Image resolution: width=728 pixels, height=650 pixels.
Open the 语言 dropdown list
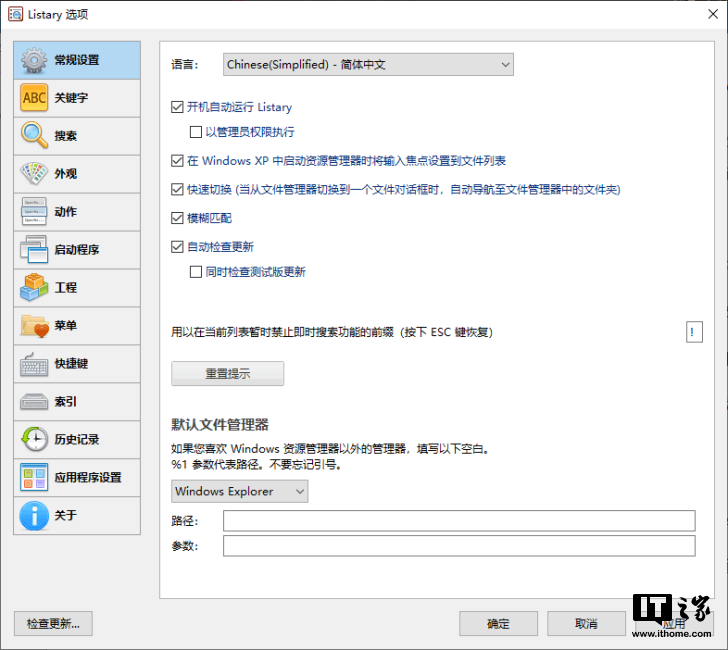point(368,65)
